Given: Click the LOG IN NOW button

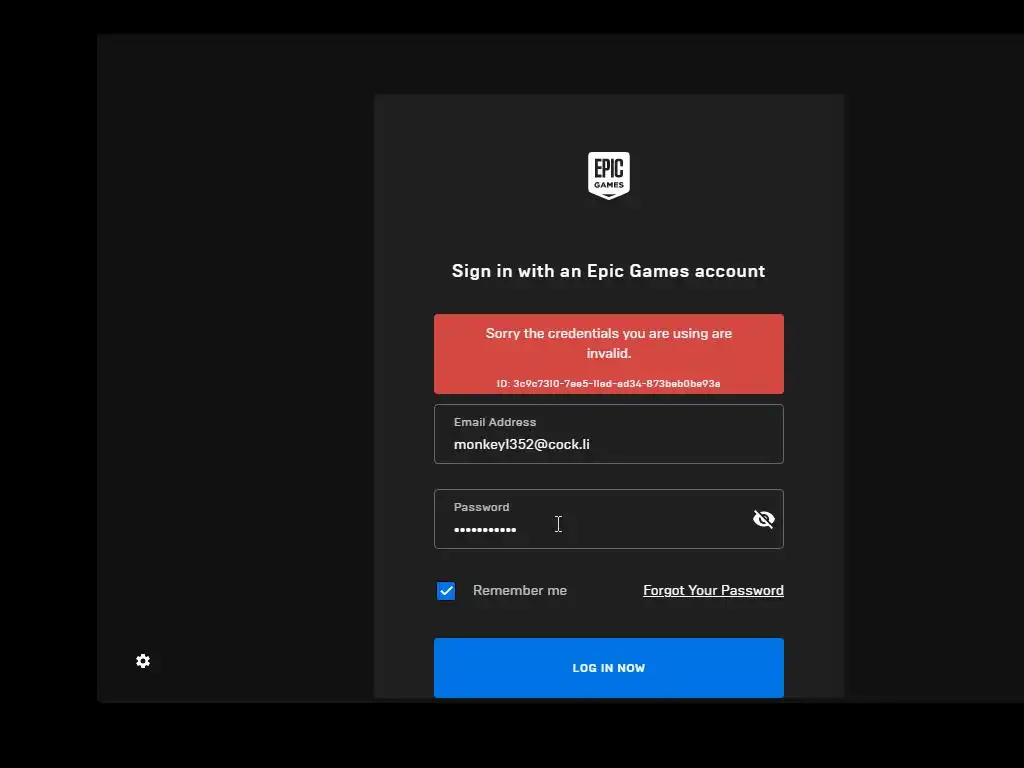Looking at the screenshot, I should pyautogui.click(x=609, y=667).
